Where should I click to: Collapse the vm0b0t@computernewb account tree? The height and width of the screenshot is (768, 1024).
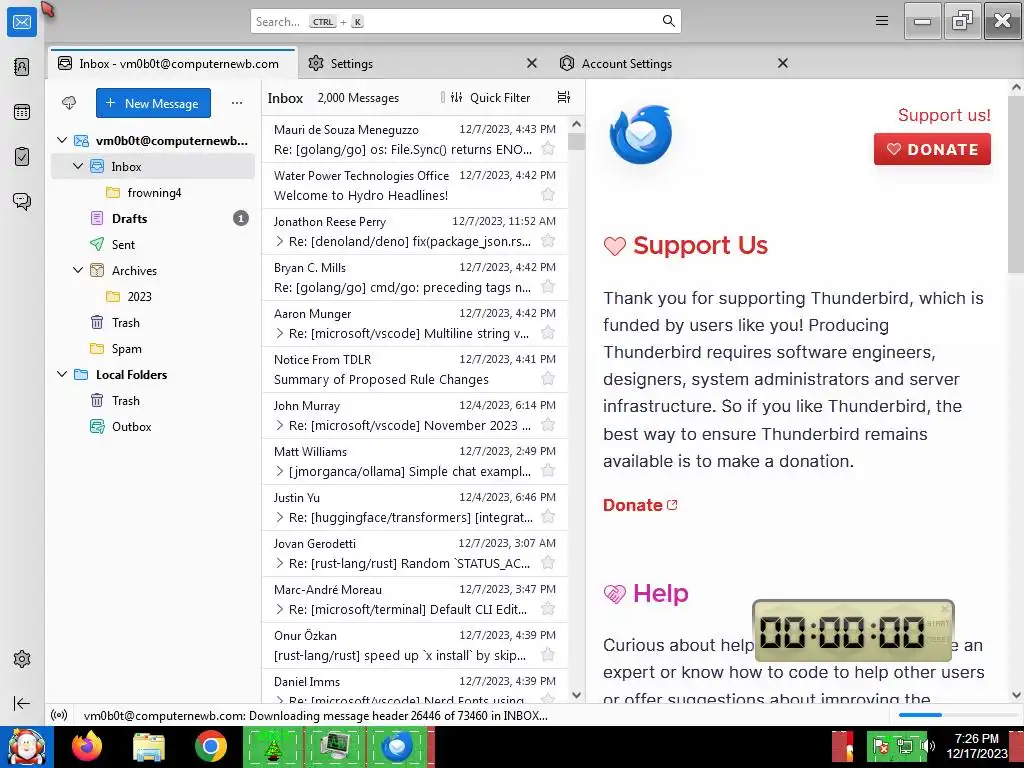(62, 140)
